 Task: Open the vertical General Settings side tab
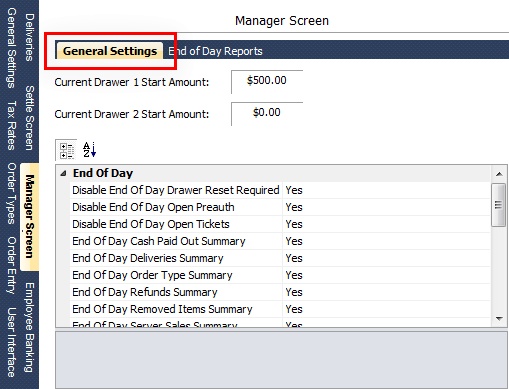coord(11,48)
